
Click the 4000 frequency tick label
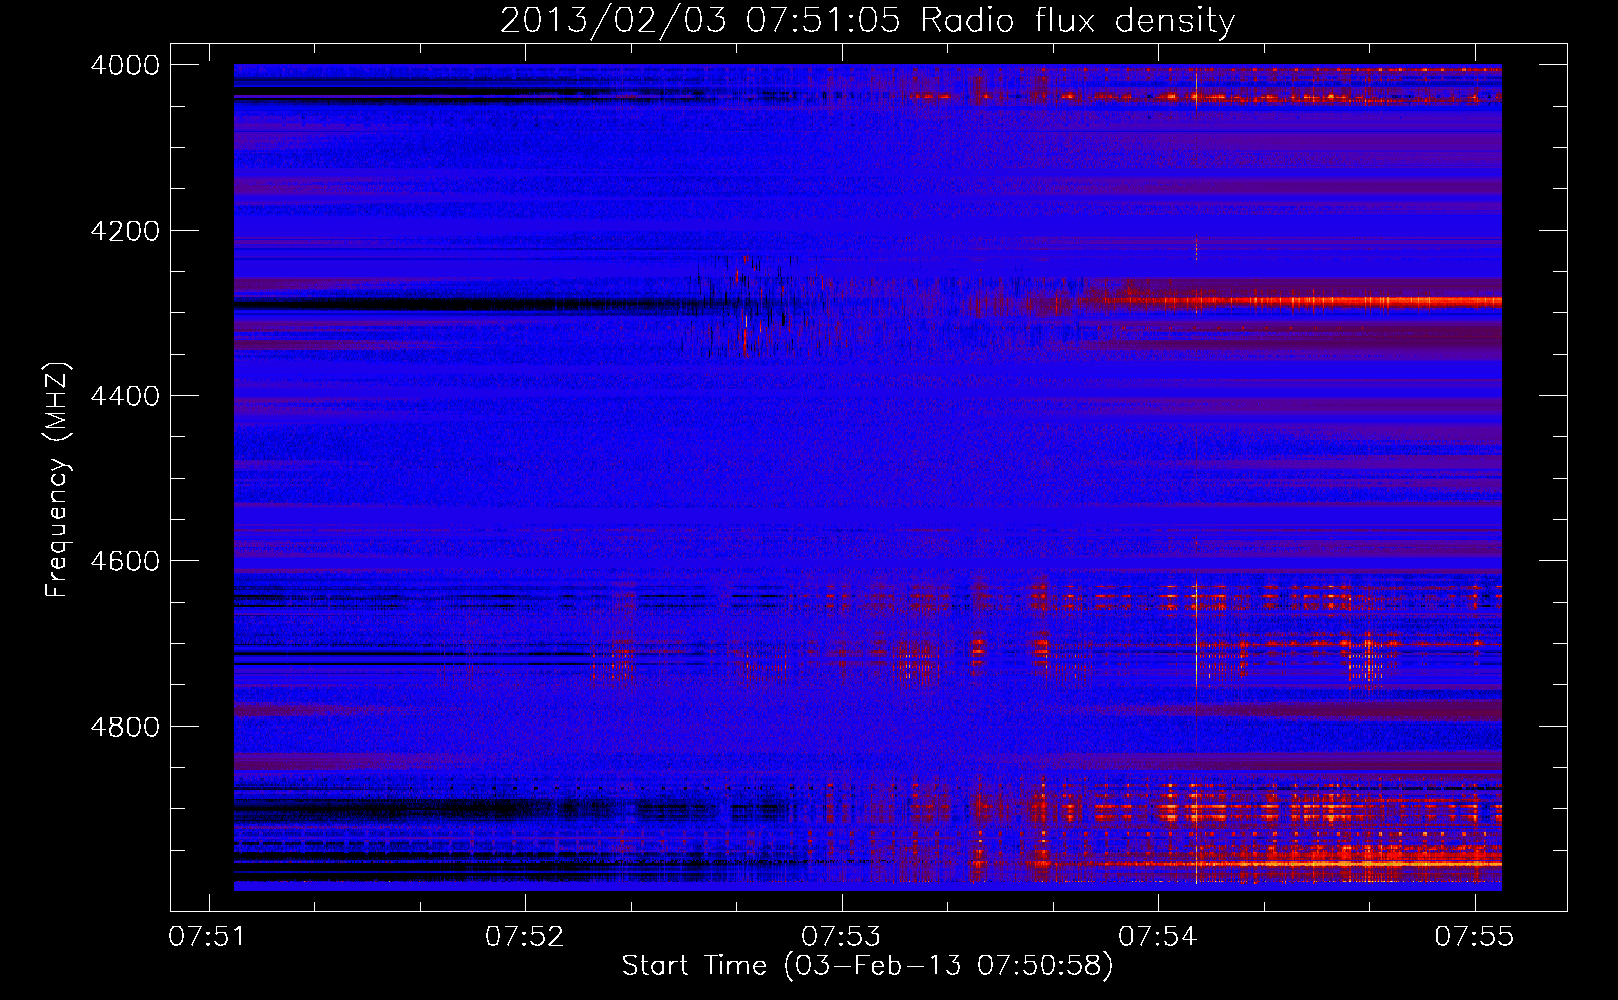click(x=125, y=65)
